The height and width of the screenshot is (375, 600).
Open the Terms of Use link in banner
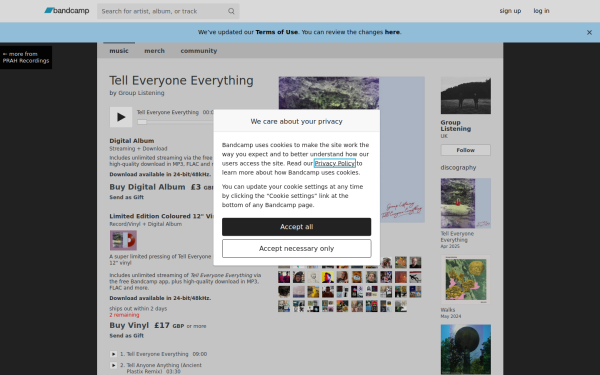[x=277, y=32]
